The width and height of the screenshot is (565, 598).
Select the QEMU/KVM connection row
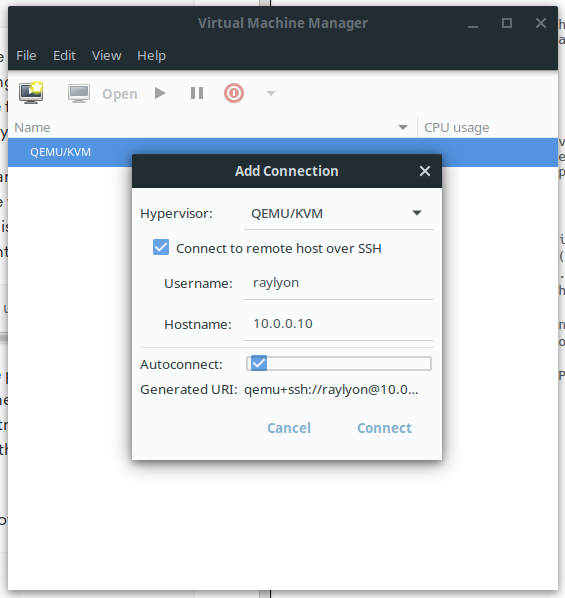click(282, 152)
